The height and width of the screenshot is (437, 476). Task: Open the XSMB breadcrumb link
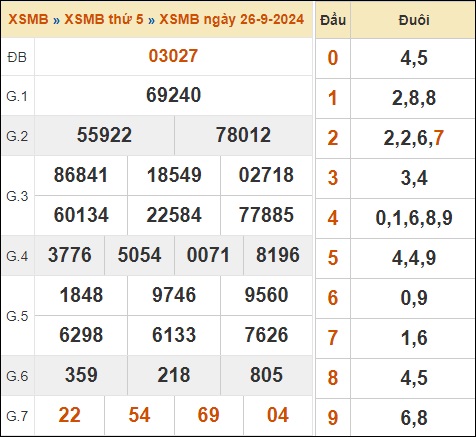[28, 19]
